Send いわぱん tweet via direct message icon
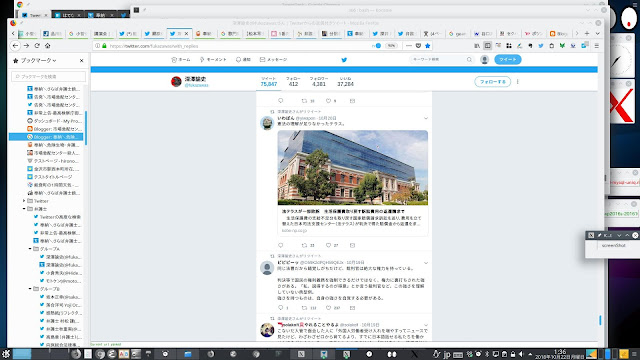This screenshot has height=360, width=640. click(x=352, y=245)
